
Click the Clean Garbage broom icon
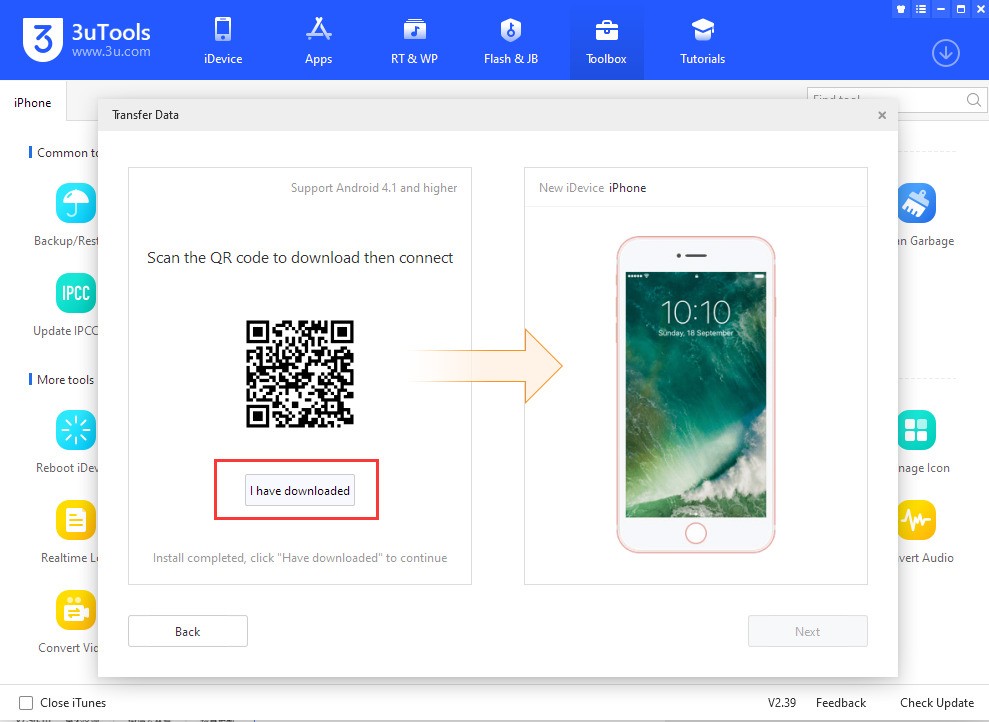pyautogui.click(x=916, y=203)
